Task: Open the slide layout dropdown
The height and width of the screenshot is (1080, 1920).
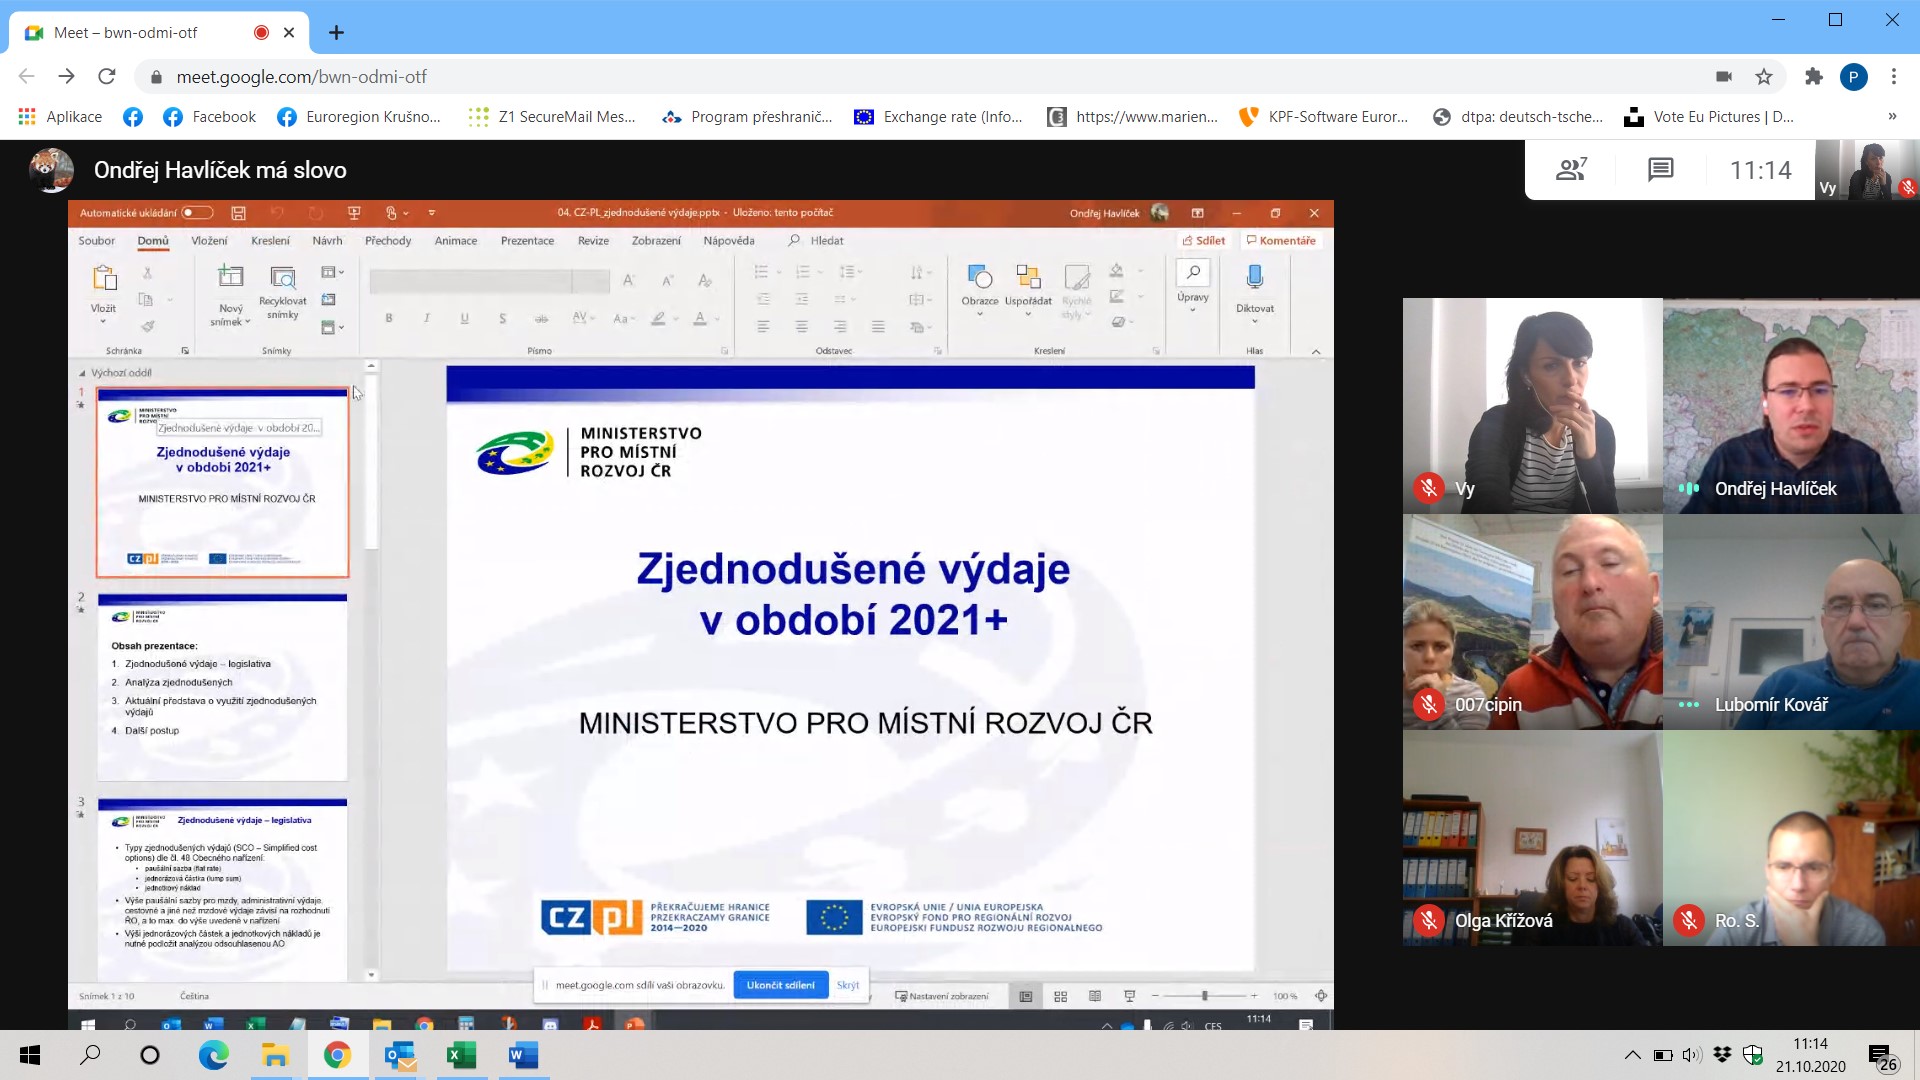Action: pos(333,272)
